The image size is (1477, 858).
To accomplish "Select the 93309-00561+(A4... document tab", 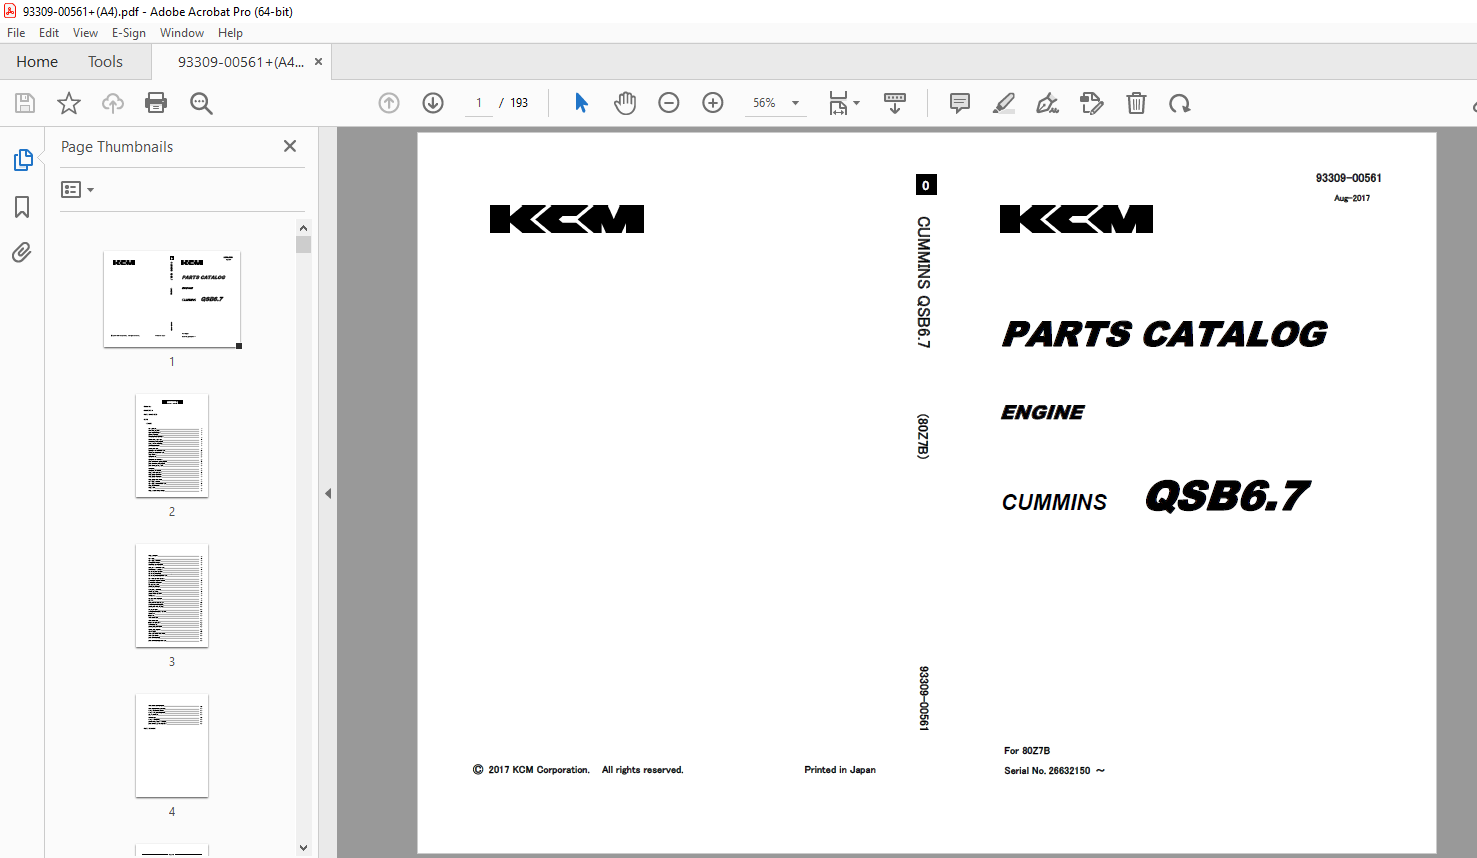I will (241, 62).
